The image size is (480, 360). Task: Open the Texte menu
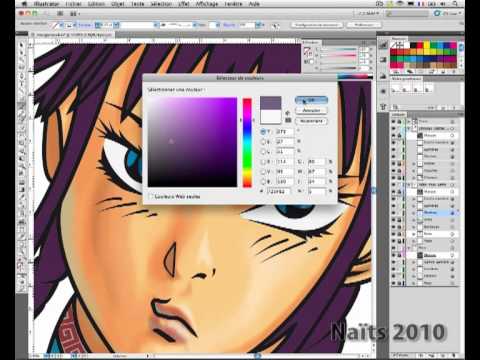138,4
